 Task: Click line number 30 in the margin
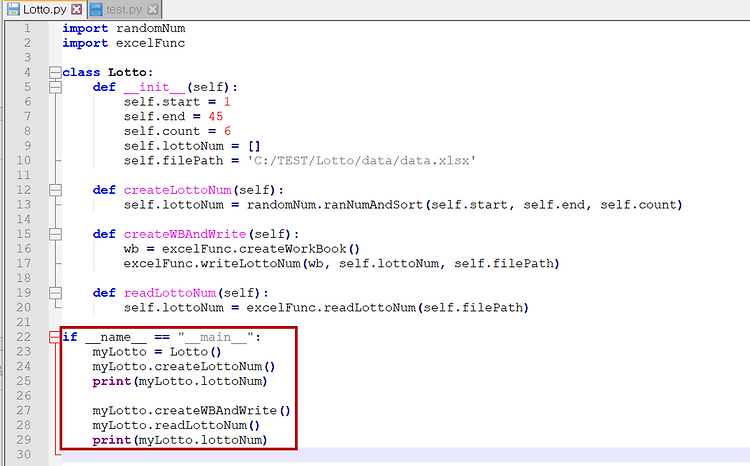point(24,455)
